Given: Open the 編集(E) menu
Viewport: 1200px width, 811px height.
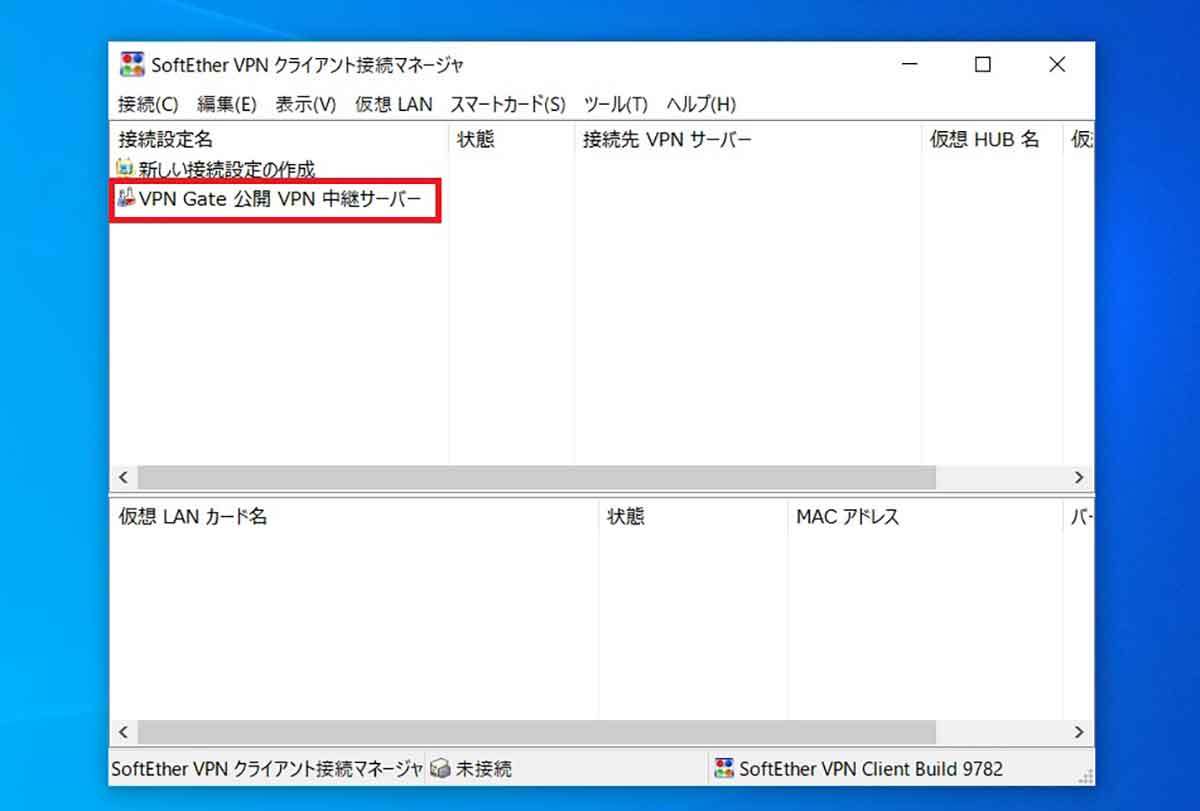Looking at the screenshot, I should [227, 104].
